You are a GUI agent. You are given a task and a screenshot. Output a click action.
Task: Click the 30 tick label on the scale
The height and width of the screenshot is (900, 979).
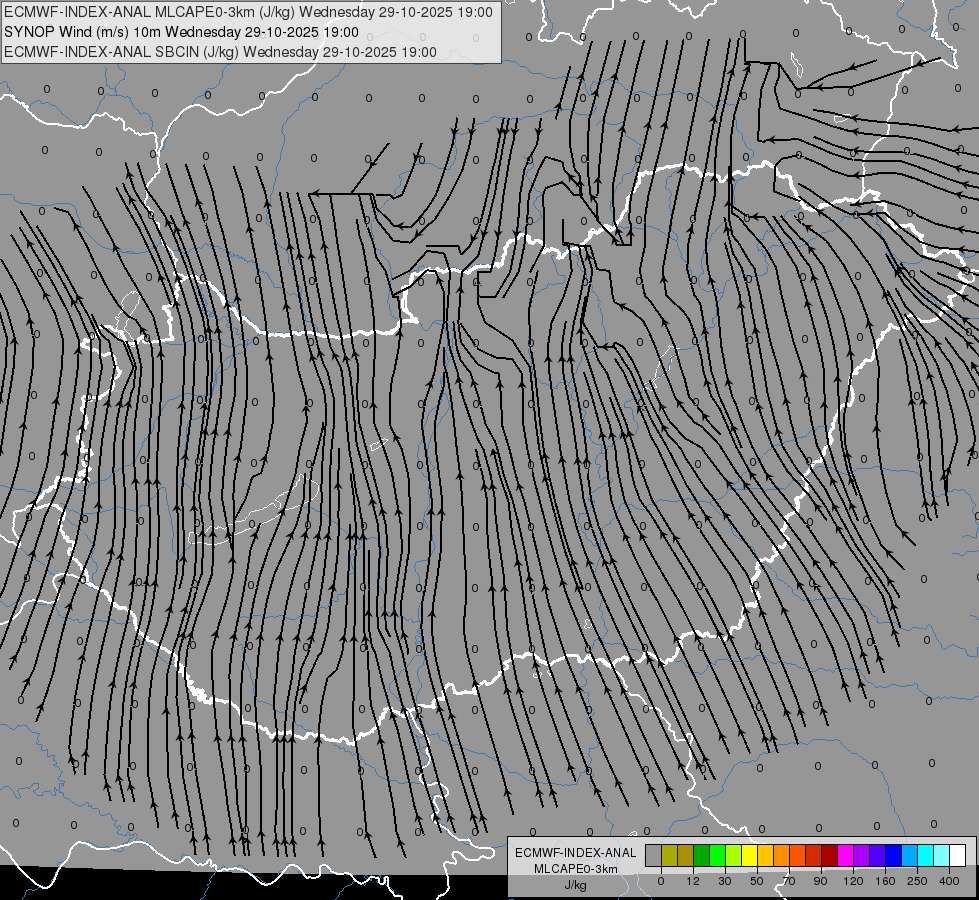coord(725,881)
